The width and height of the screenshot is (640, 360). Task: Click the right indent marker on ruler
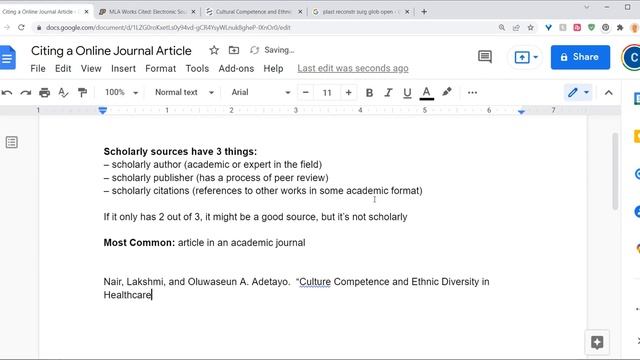521,111
